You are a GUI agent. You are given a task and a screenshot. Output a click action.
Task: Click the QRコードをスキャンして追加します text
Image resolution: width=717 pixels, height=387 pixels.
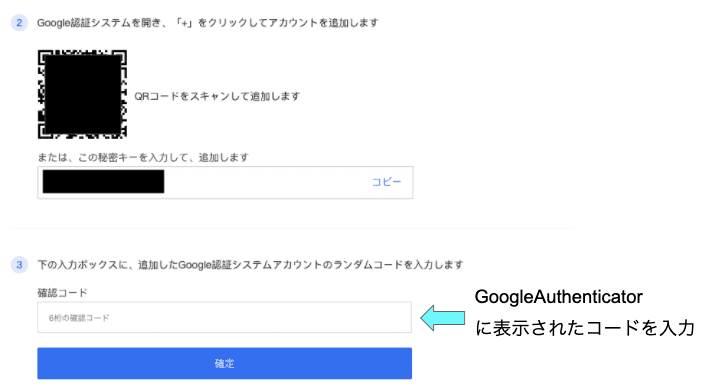pyautogui.click(x=217, y=97)
